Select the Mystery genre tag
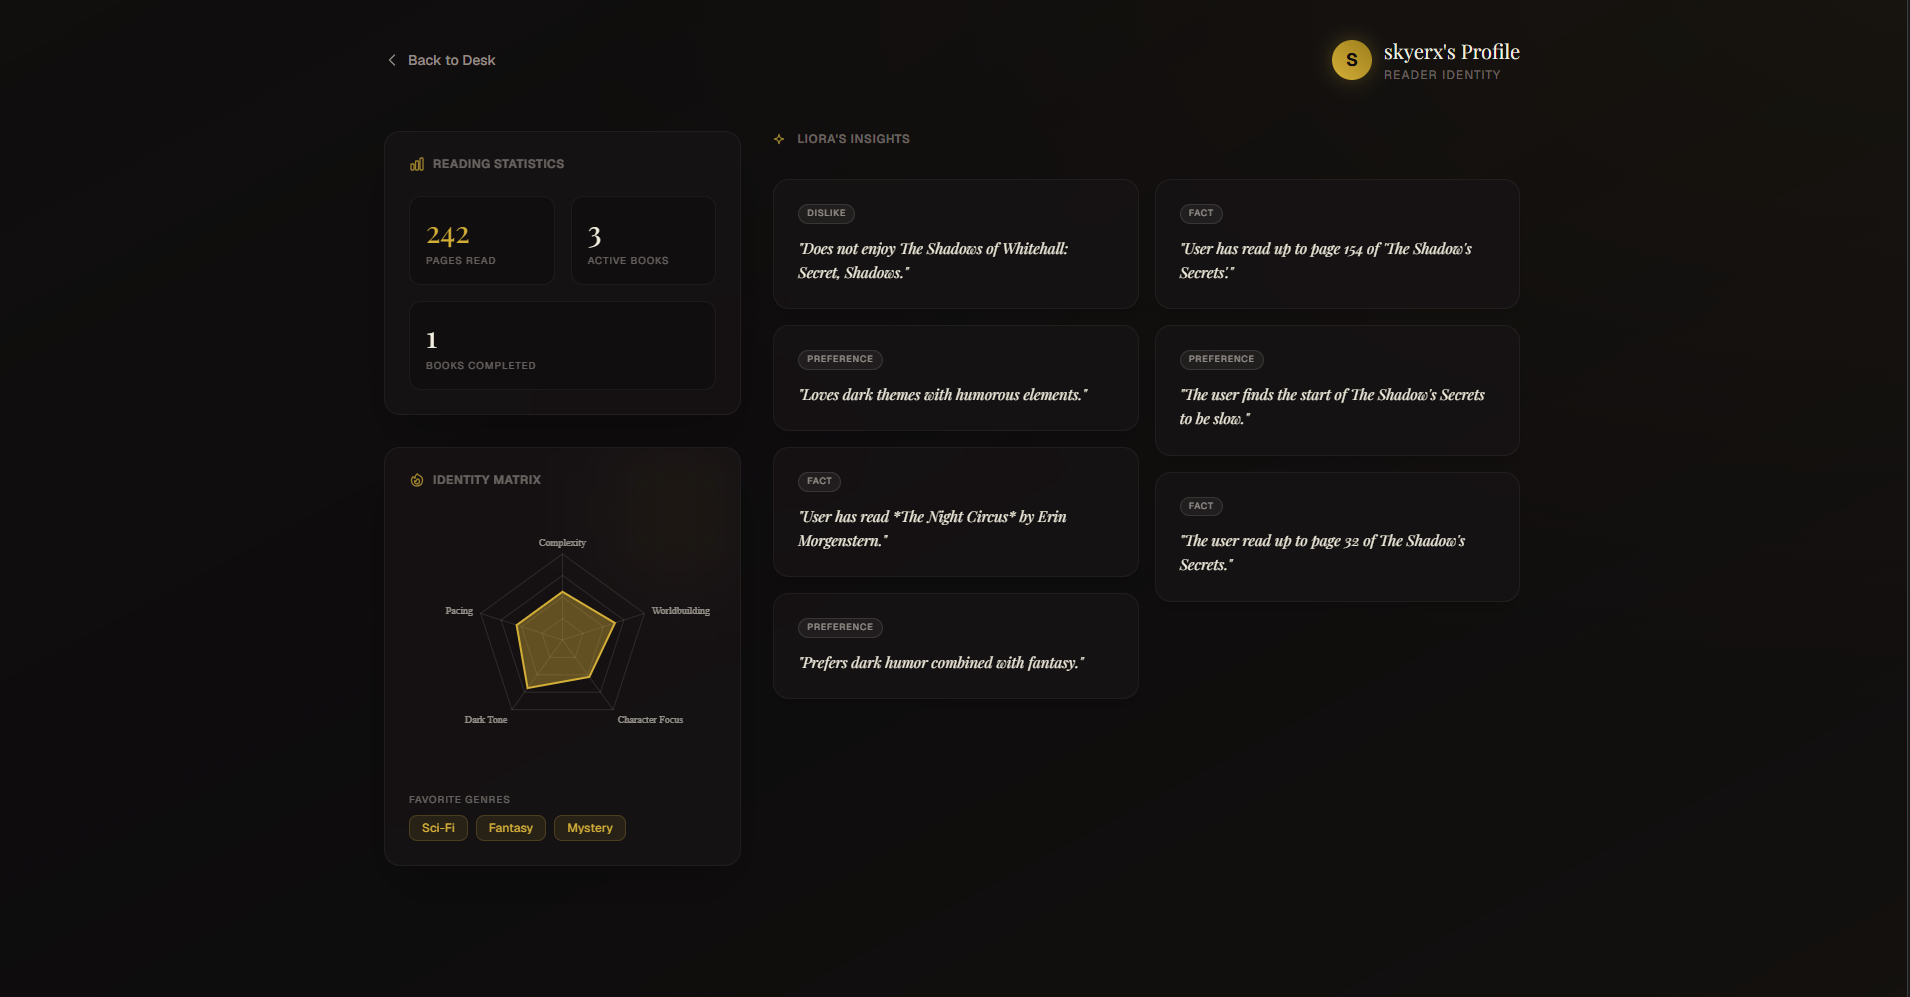 click(590, 828)
